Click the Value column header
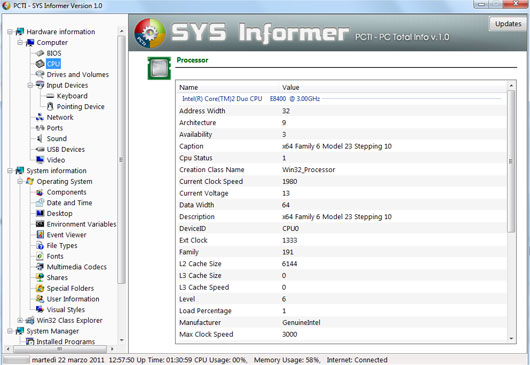The width and height of the screenshot is (530, 365). pyautogui.click(x=291, y=87)
